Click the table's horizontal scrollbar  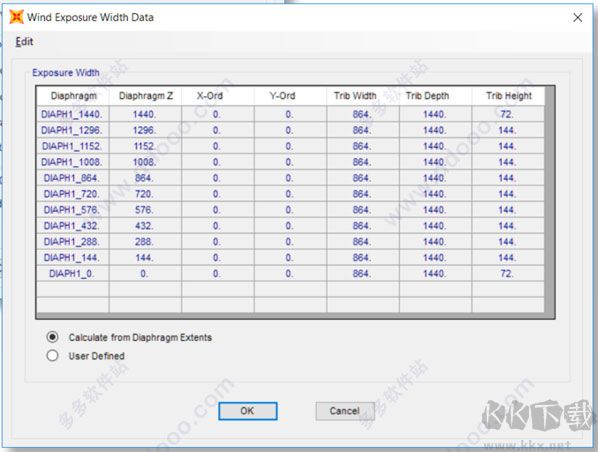(291, 315)
